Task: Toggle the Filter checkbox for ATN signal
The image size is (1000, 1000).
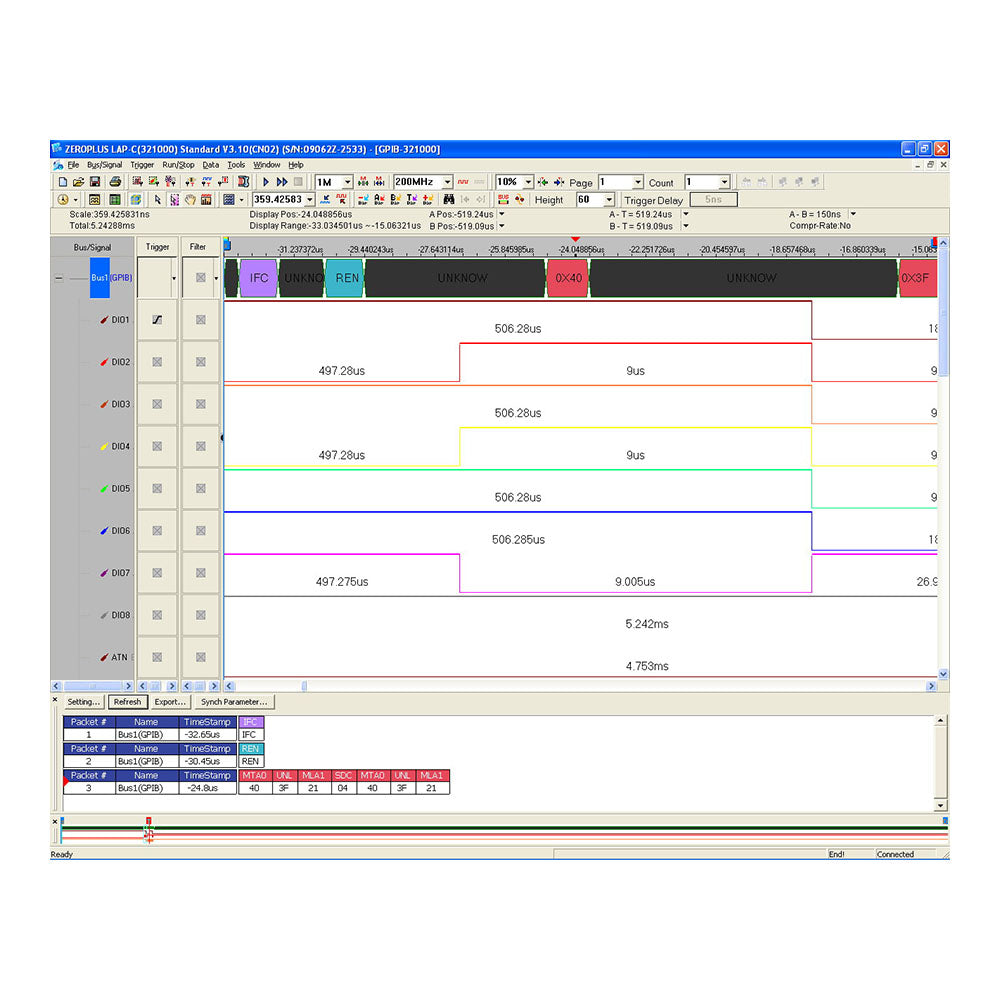Action: (199, 657)
